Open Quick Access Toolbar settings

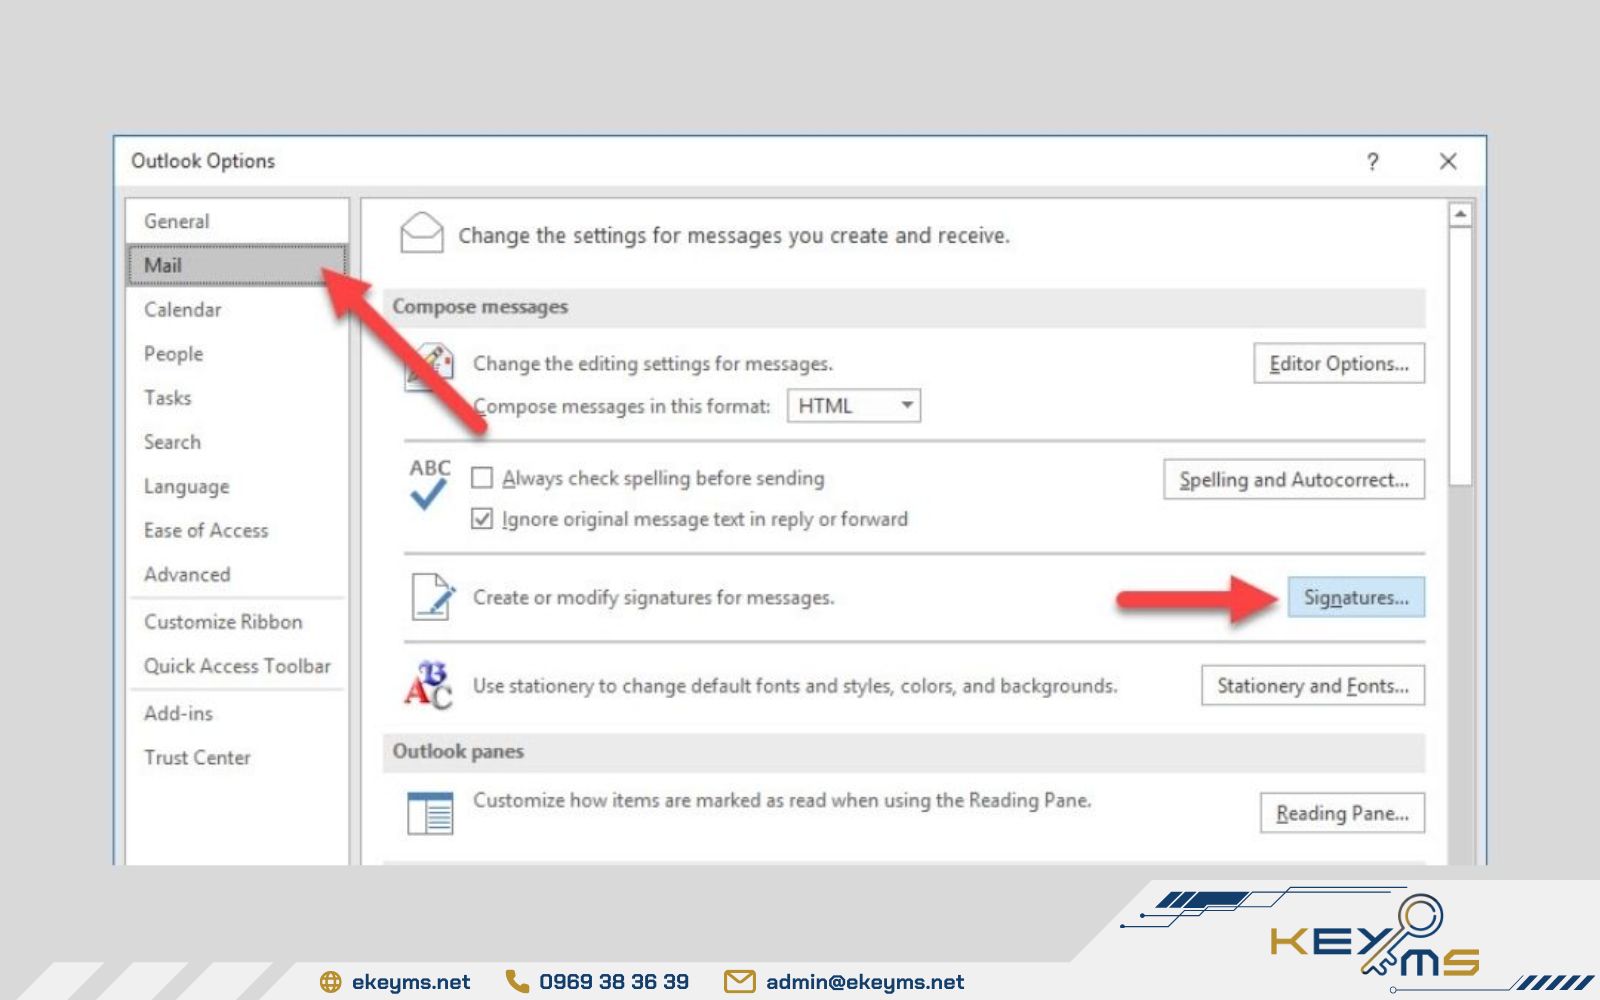coord(237,665)
